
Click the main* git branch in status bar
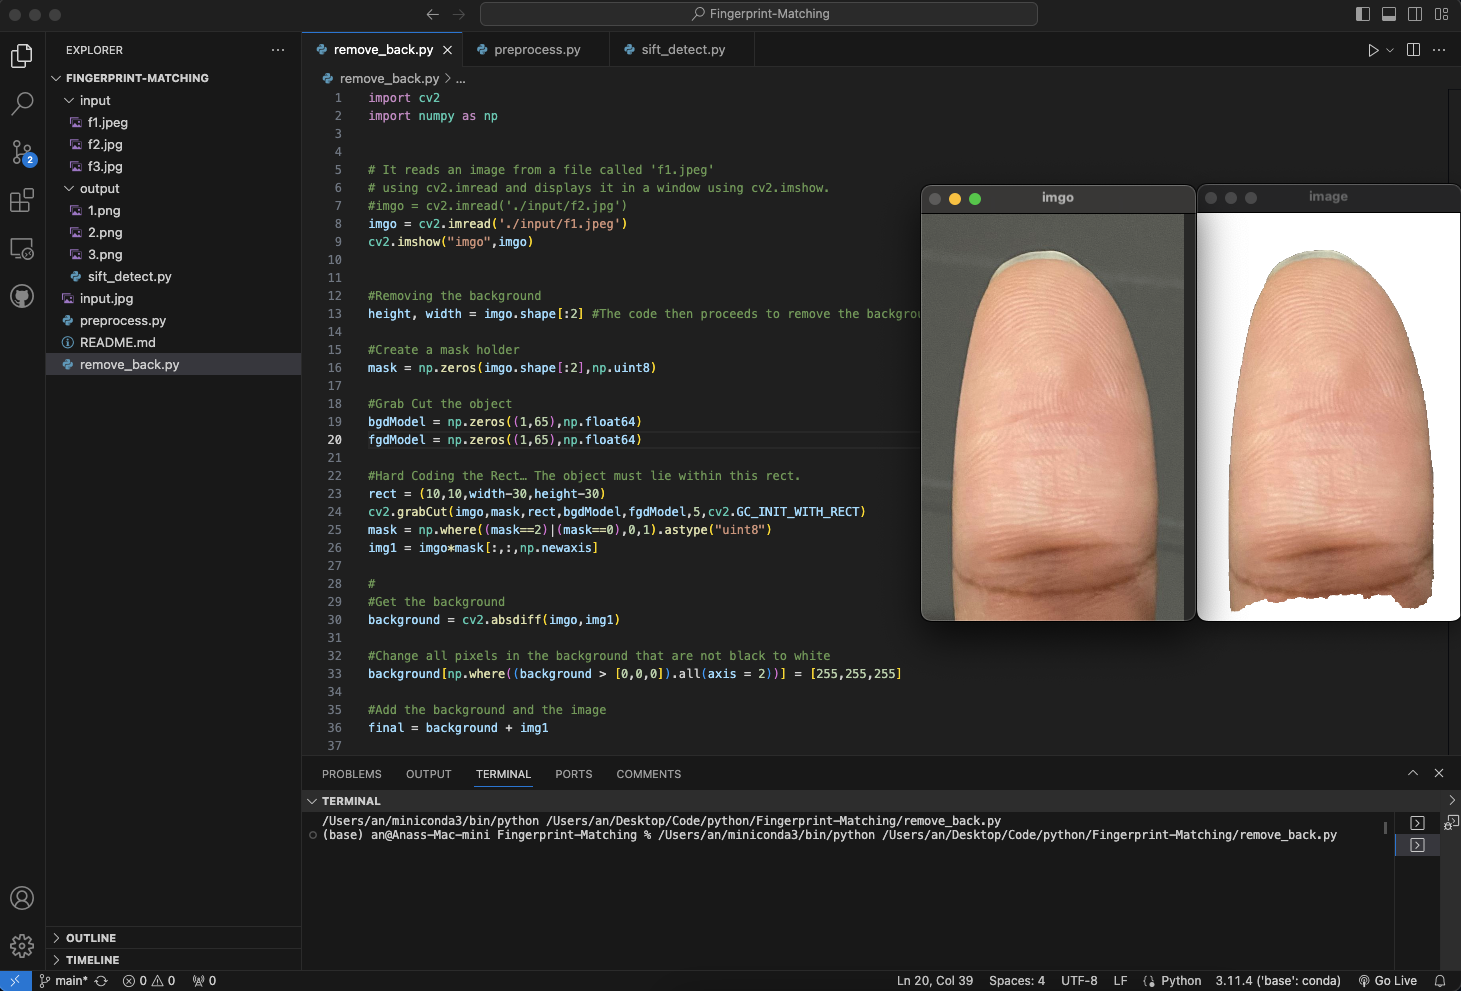(x=64, y=981)
